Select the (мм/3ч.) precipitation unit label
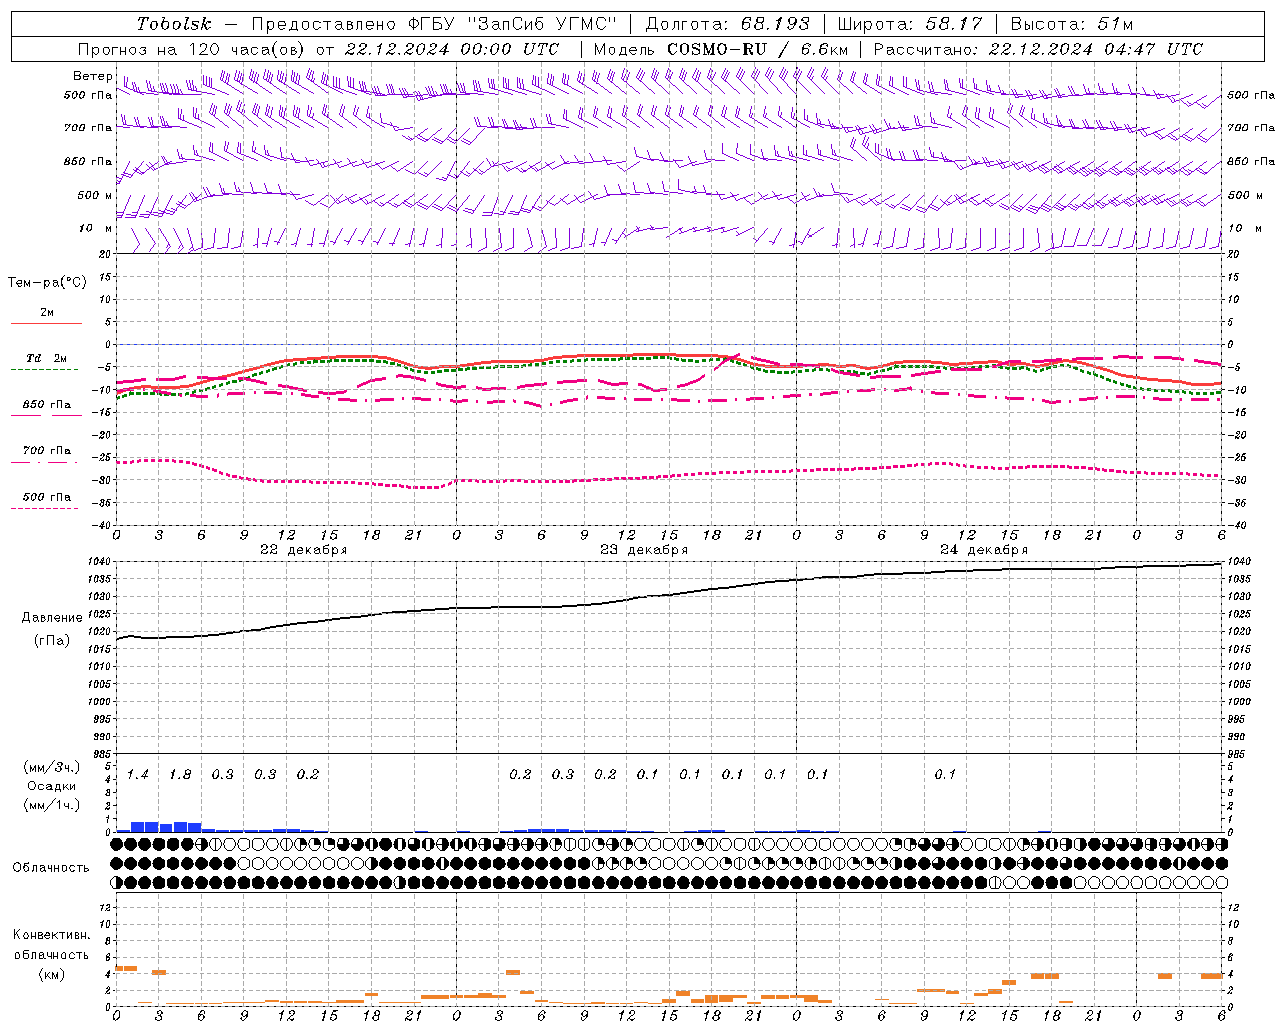Screen dimensions: 1280x1024 (x=52, y=767)
